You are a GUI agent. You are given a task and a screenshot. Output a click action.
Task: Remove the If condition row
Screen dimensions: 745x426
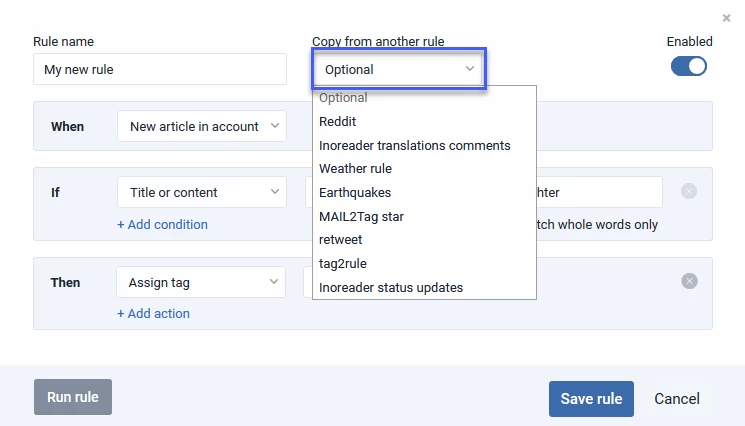click(689, 191)
